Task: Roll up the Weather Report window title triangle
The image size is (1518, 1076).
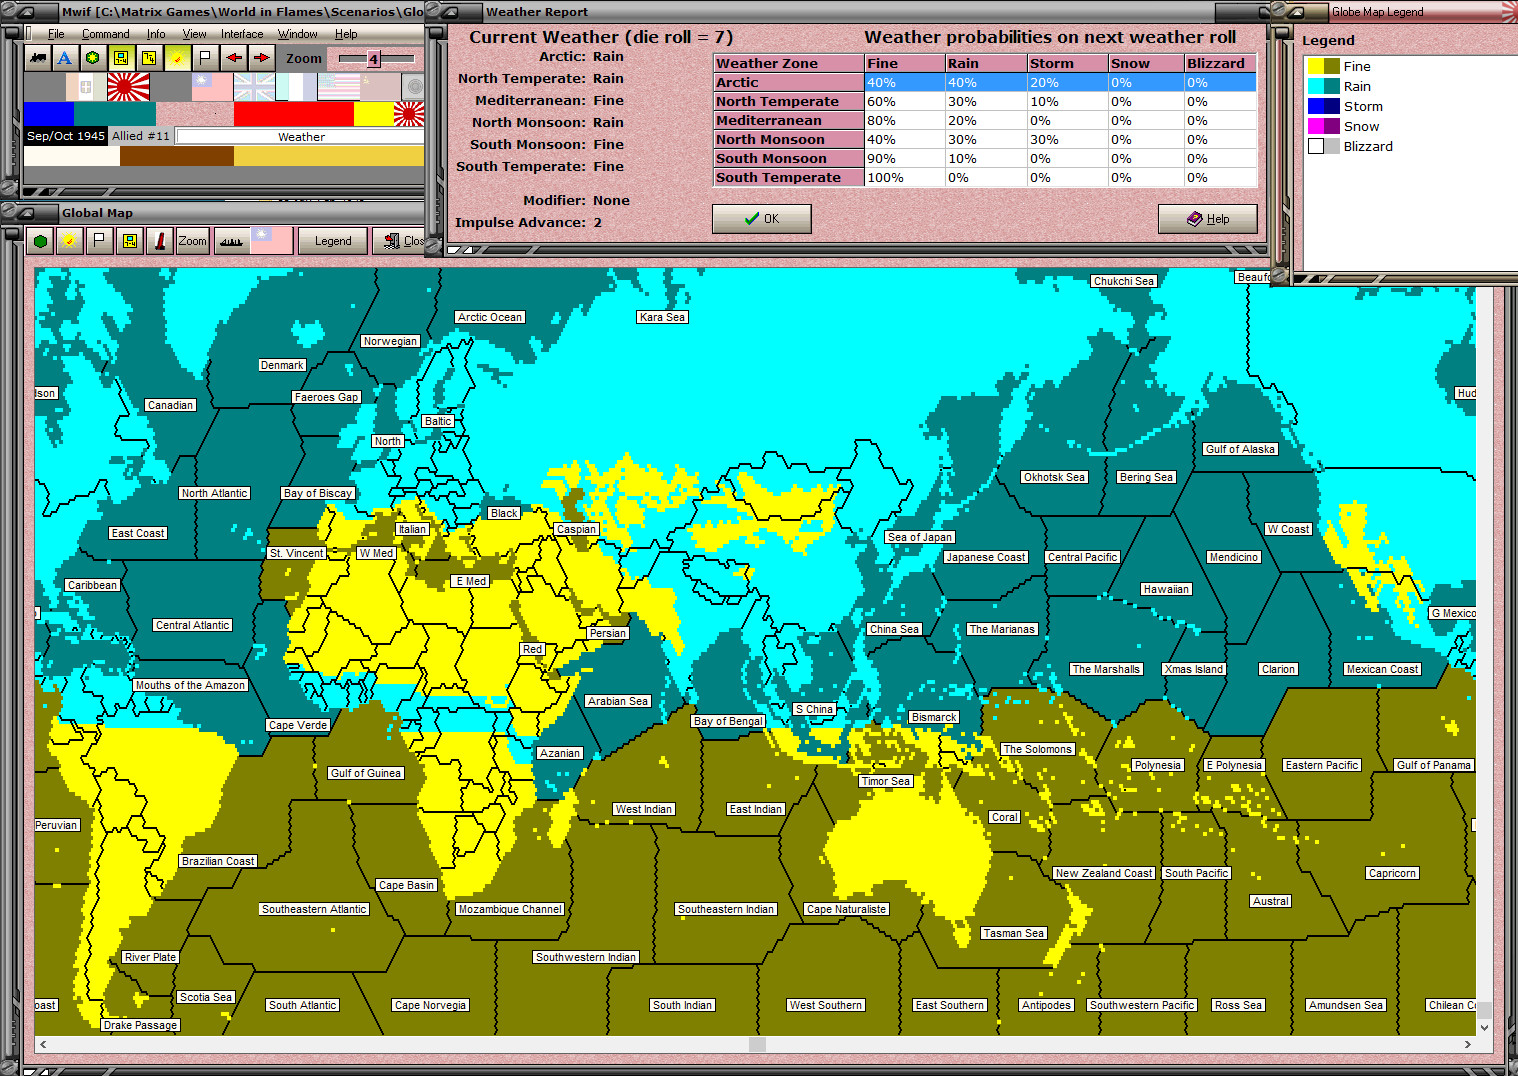Action: pyautogui.click(x=449, y=12)
